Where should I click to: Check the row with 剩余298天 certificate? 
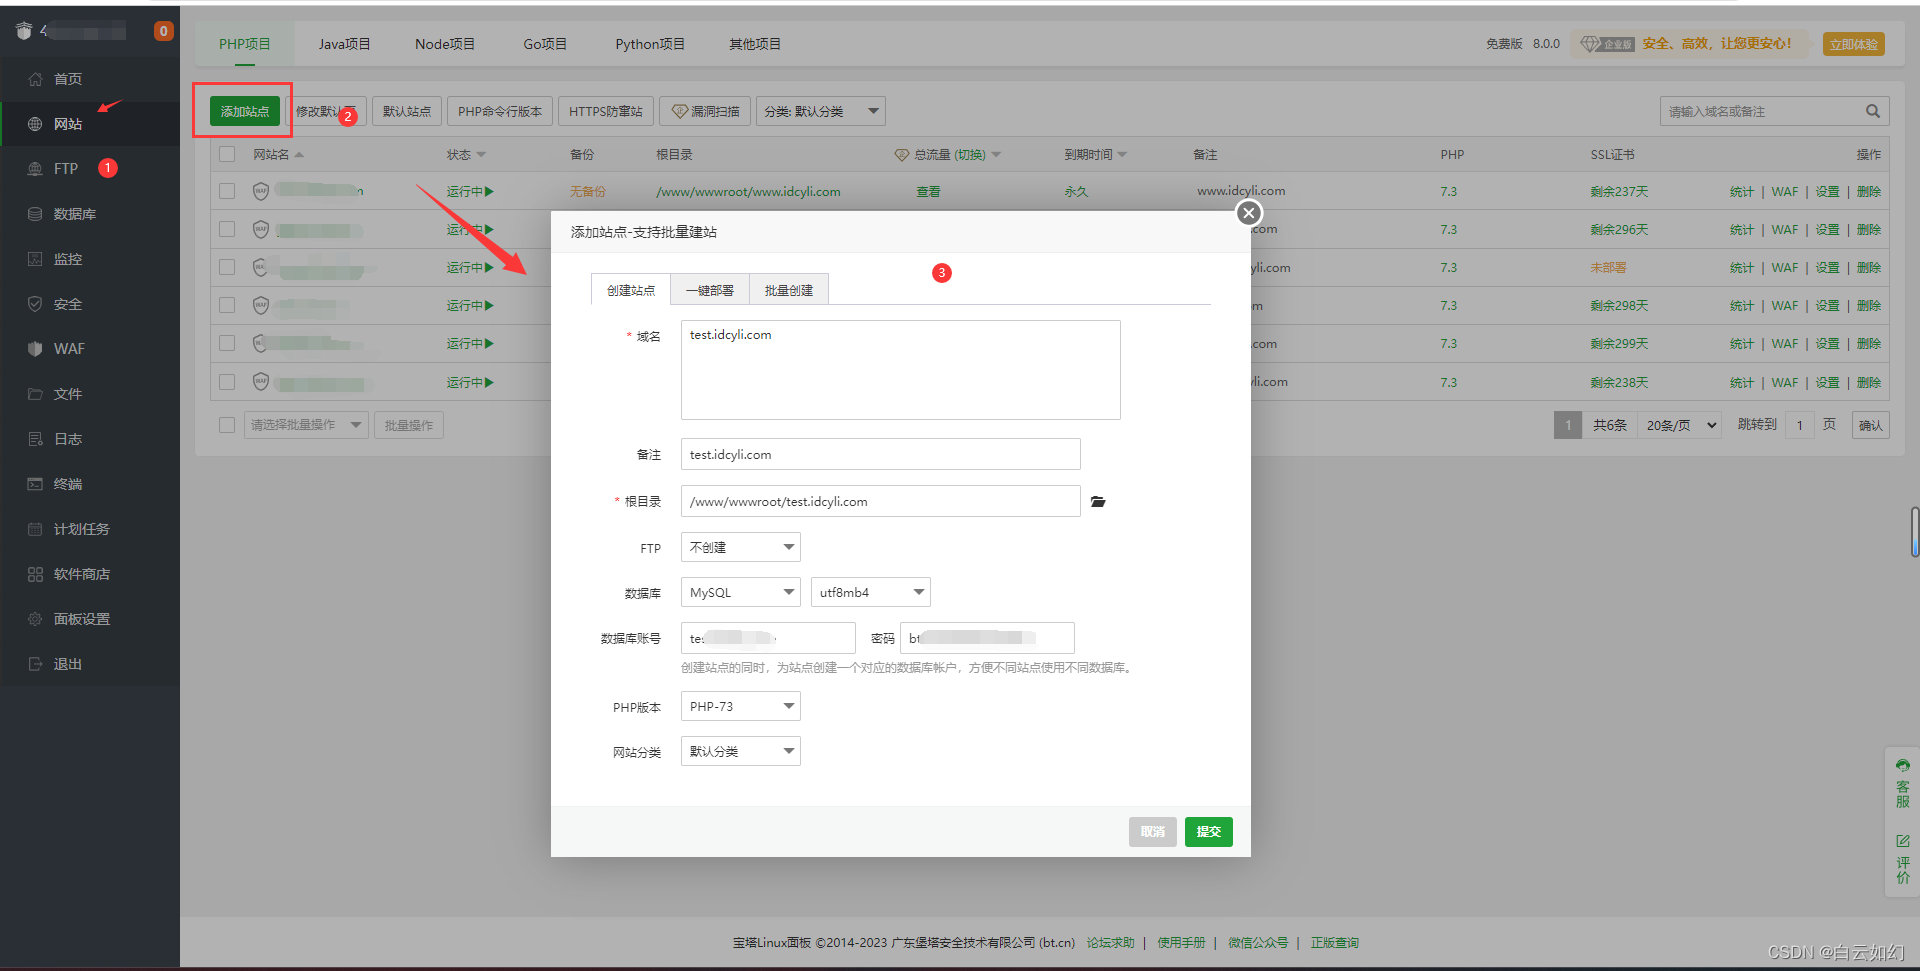pos(227,305)
